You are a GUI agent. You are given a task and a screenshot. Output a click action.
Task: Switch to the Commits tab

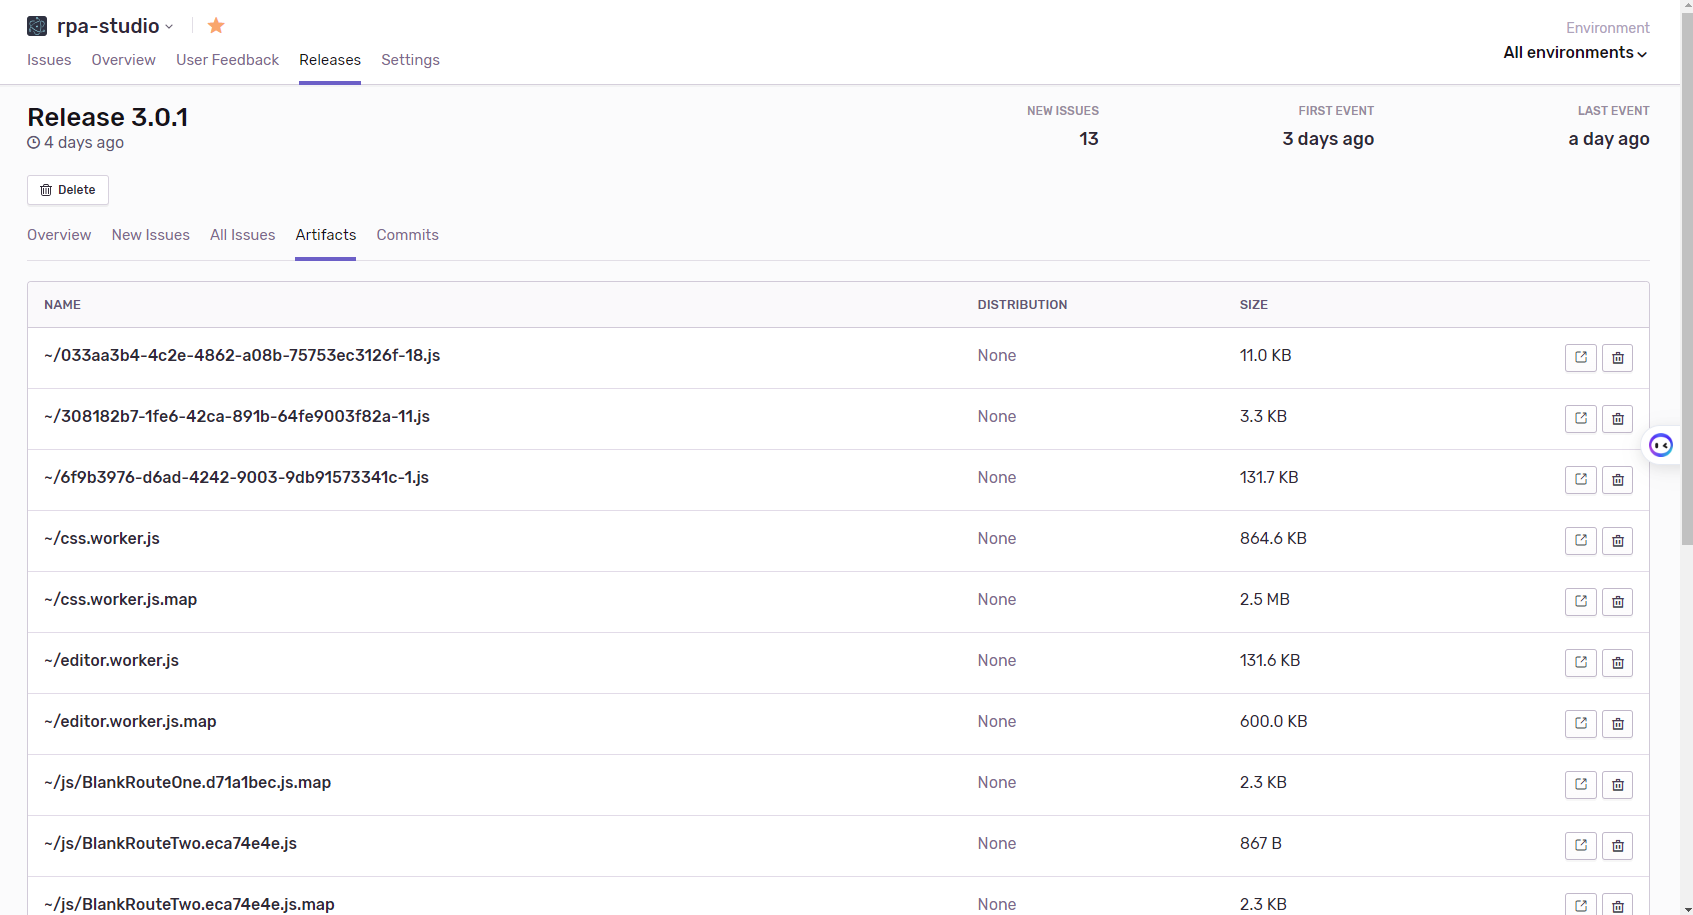pyautogui.click(x=407, y=235)
